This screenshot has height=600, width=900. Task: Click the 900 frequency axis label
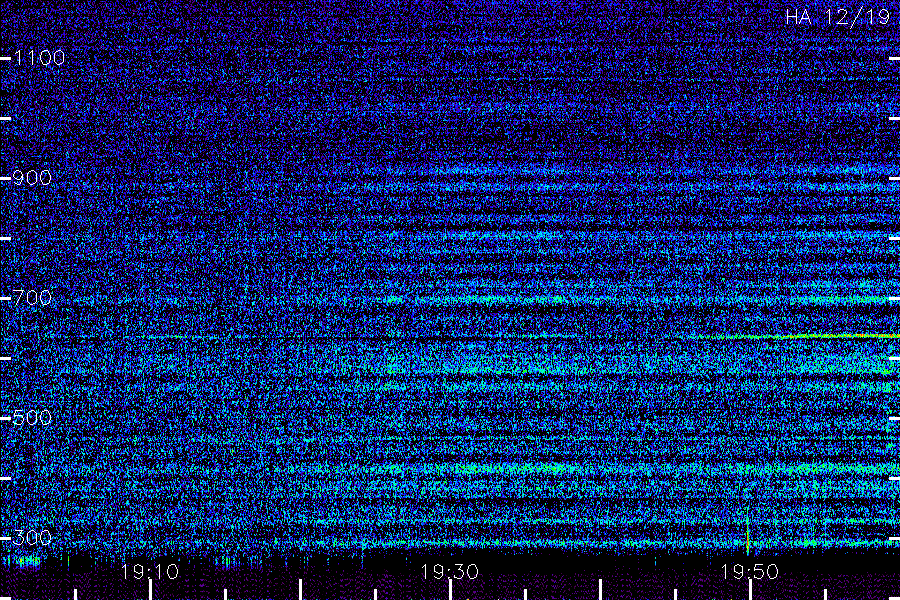pos(32,177)
